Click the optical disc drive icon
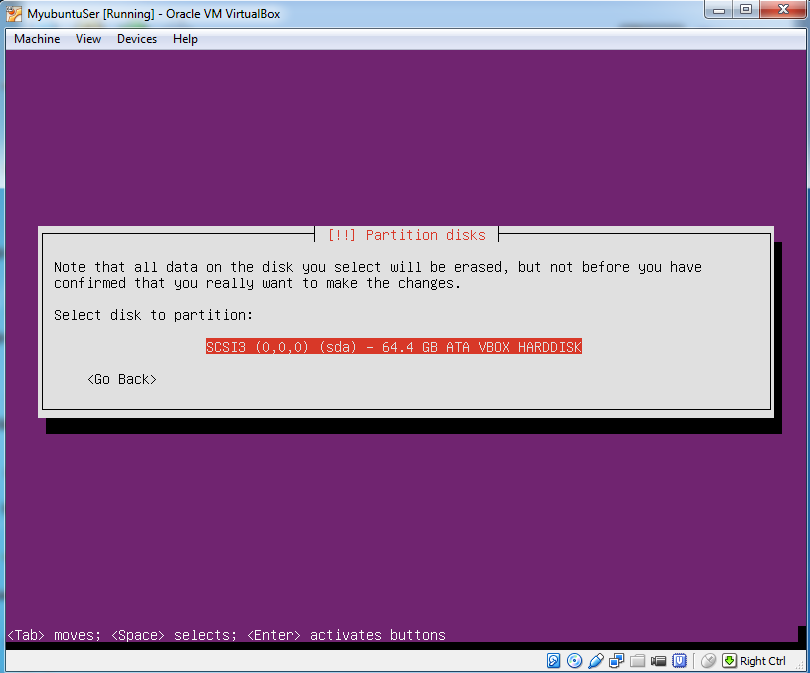 point(574,661)
